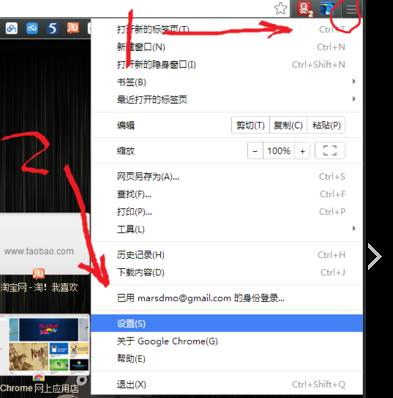Choose 下载内容(D) menu entry
The width and height of the screenshot is (393, 398).
point(227,273)
